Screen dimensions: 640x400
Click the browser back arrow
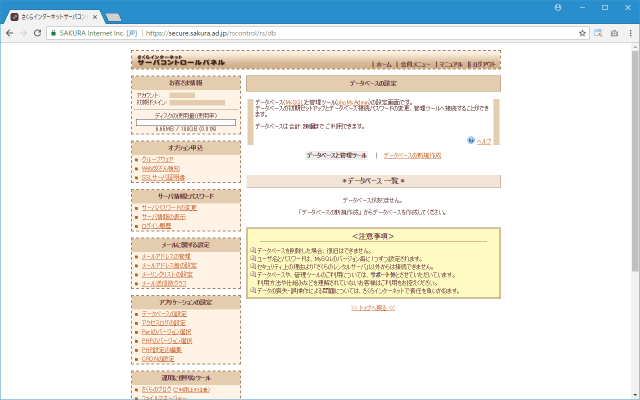[9, 33]
